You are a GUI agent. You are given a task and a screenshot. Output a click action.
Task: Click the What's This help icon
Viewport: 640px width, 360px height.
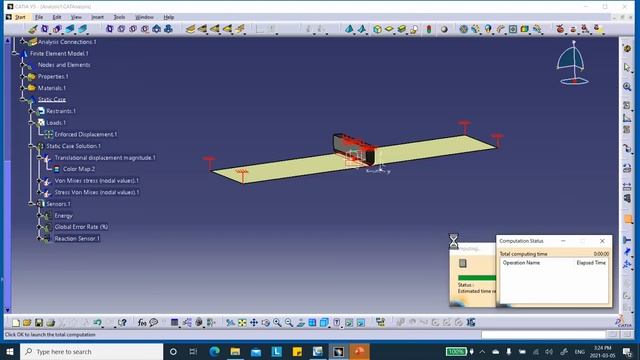pos(122,323)
